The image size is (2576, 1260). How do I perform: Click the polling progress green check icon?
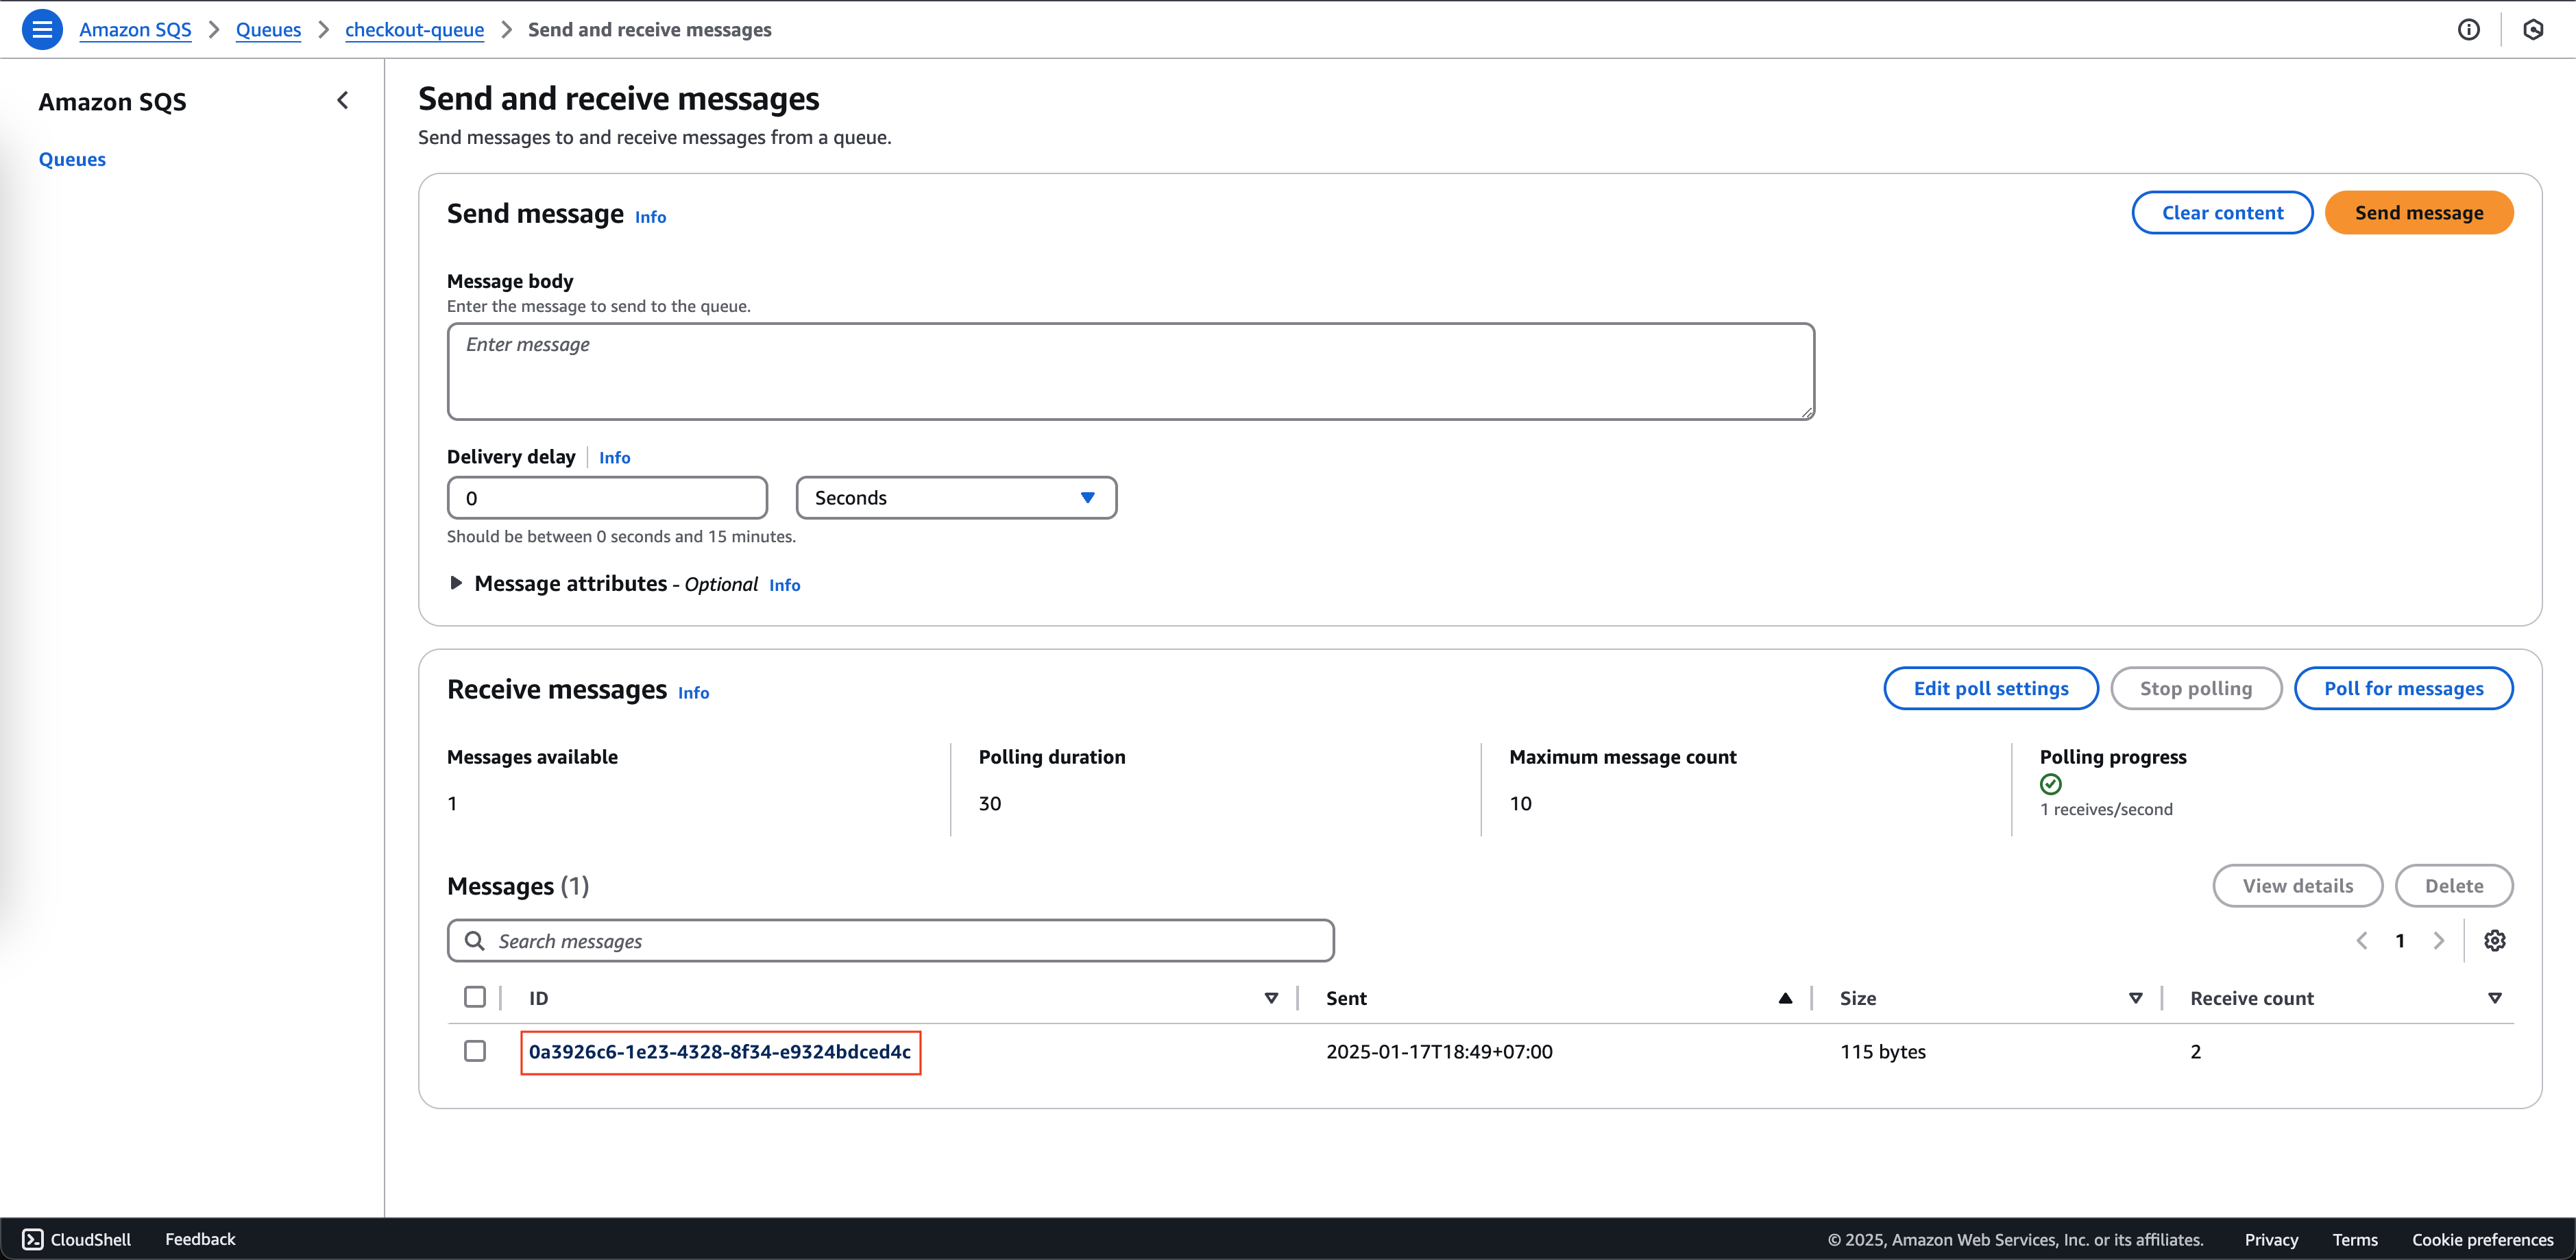point(2051,784)
